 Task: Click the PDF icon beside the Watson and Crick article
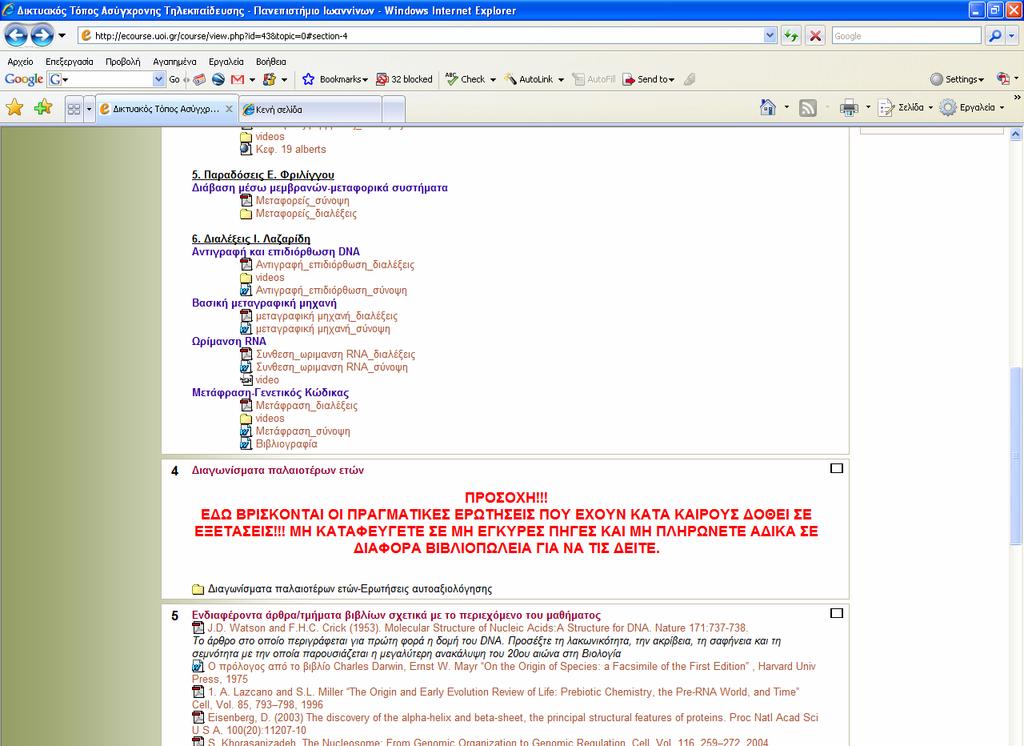click(198, 628)
